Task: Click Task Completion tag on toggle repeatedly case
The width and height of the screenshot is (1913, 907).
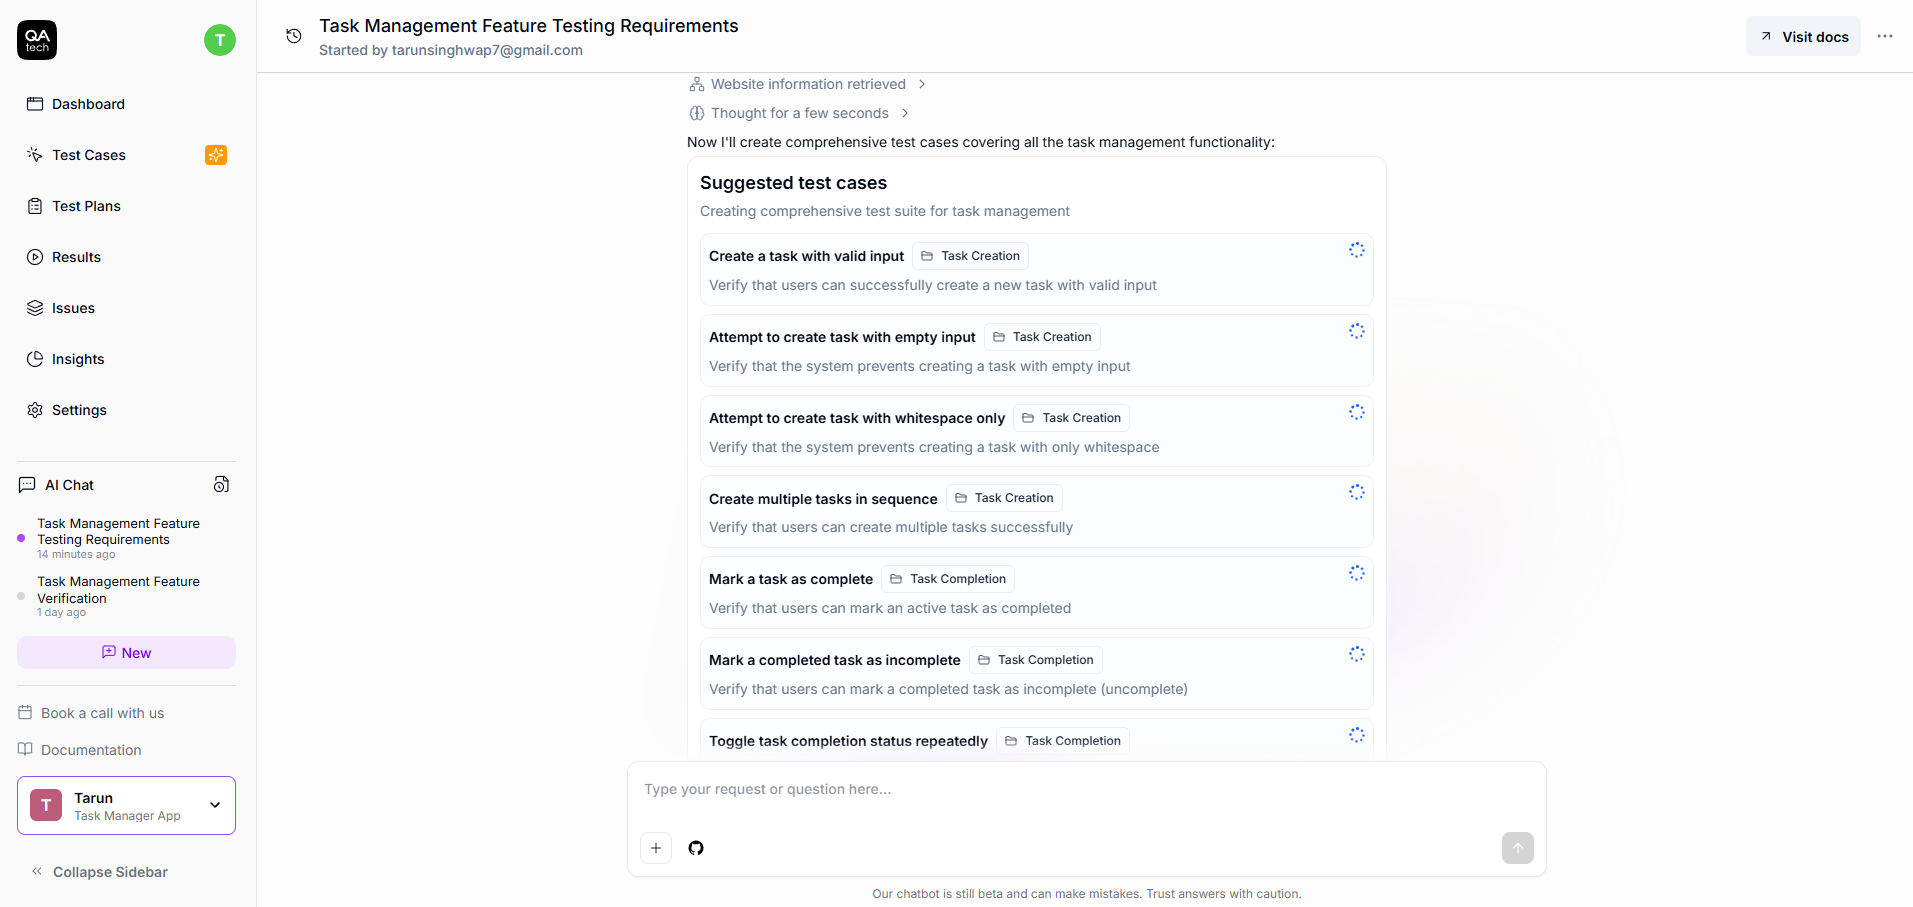Action: (1063, 741)
